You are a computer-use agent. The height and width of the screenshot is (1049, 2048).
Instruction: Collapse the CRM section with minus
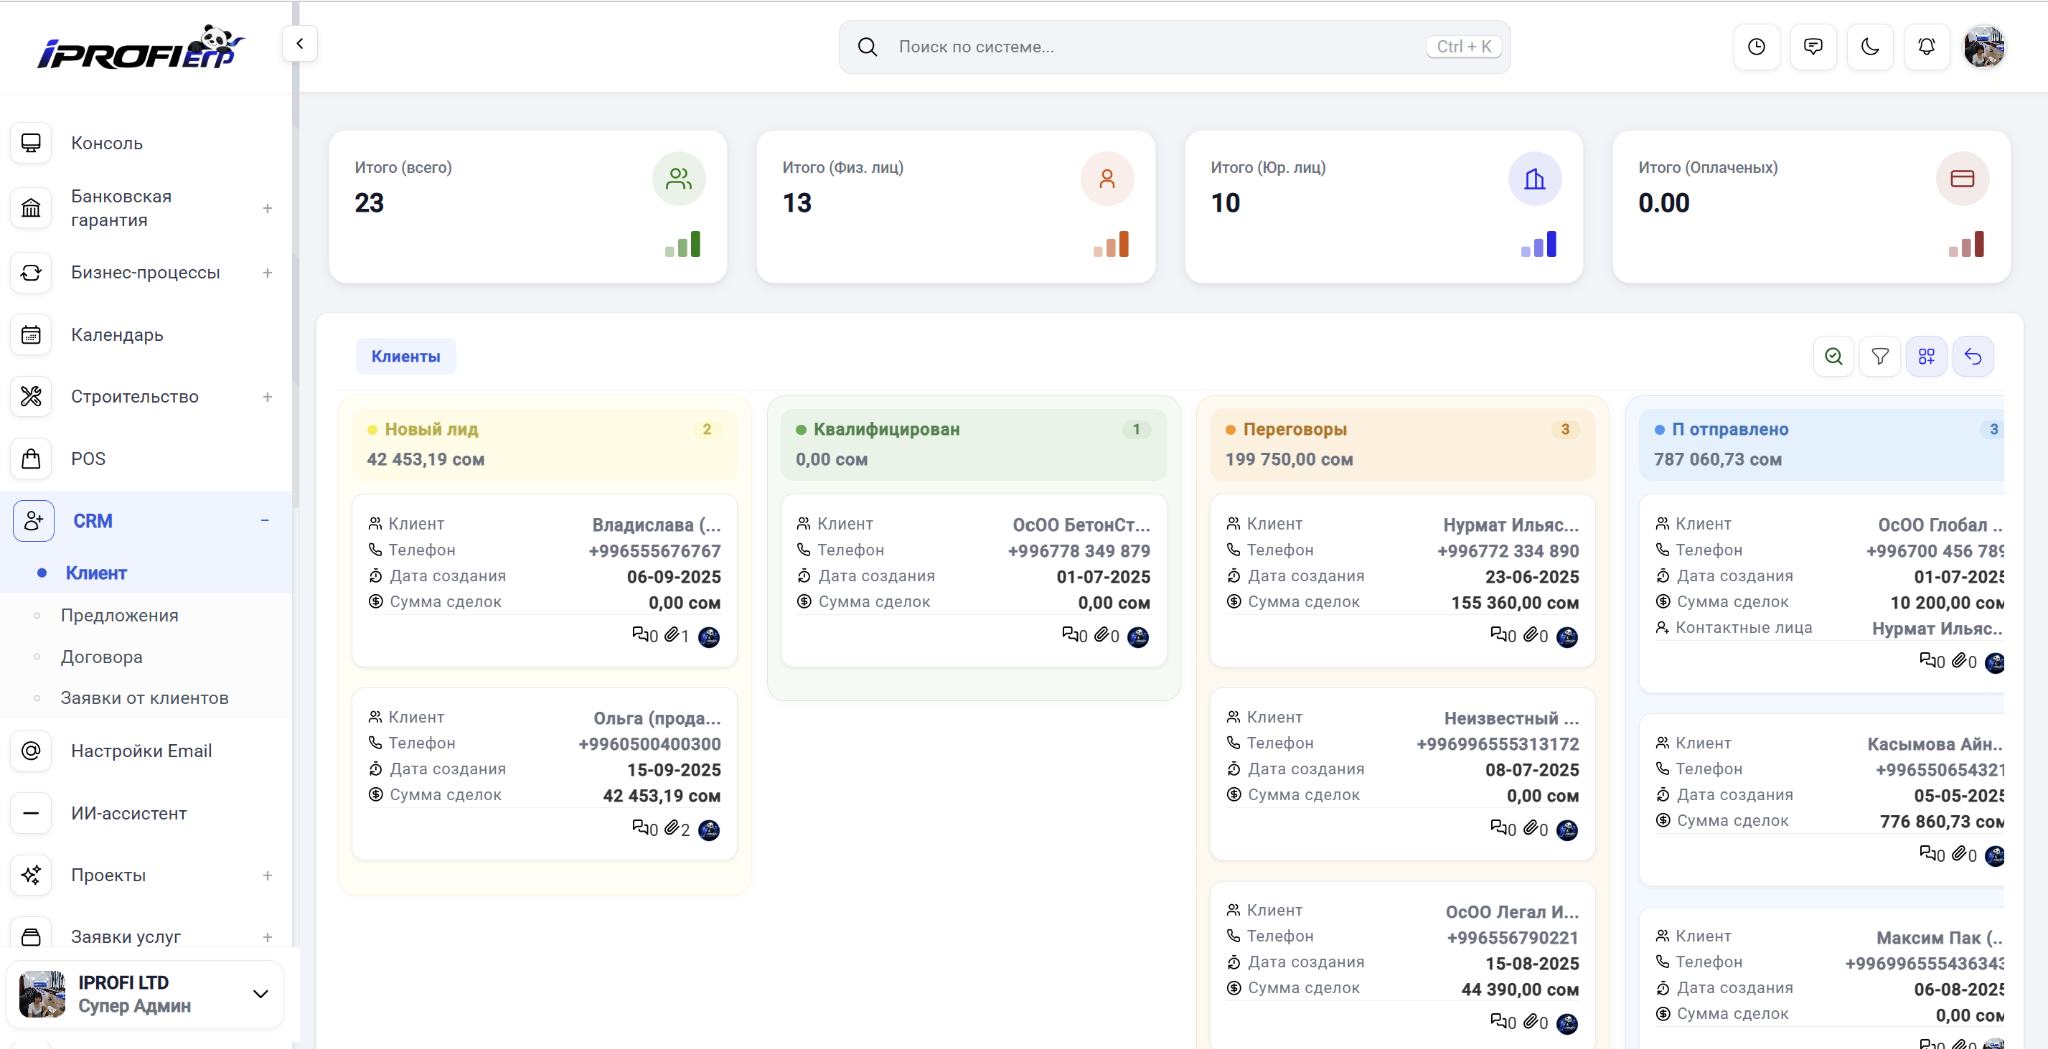point(265,520)
